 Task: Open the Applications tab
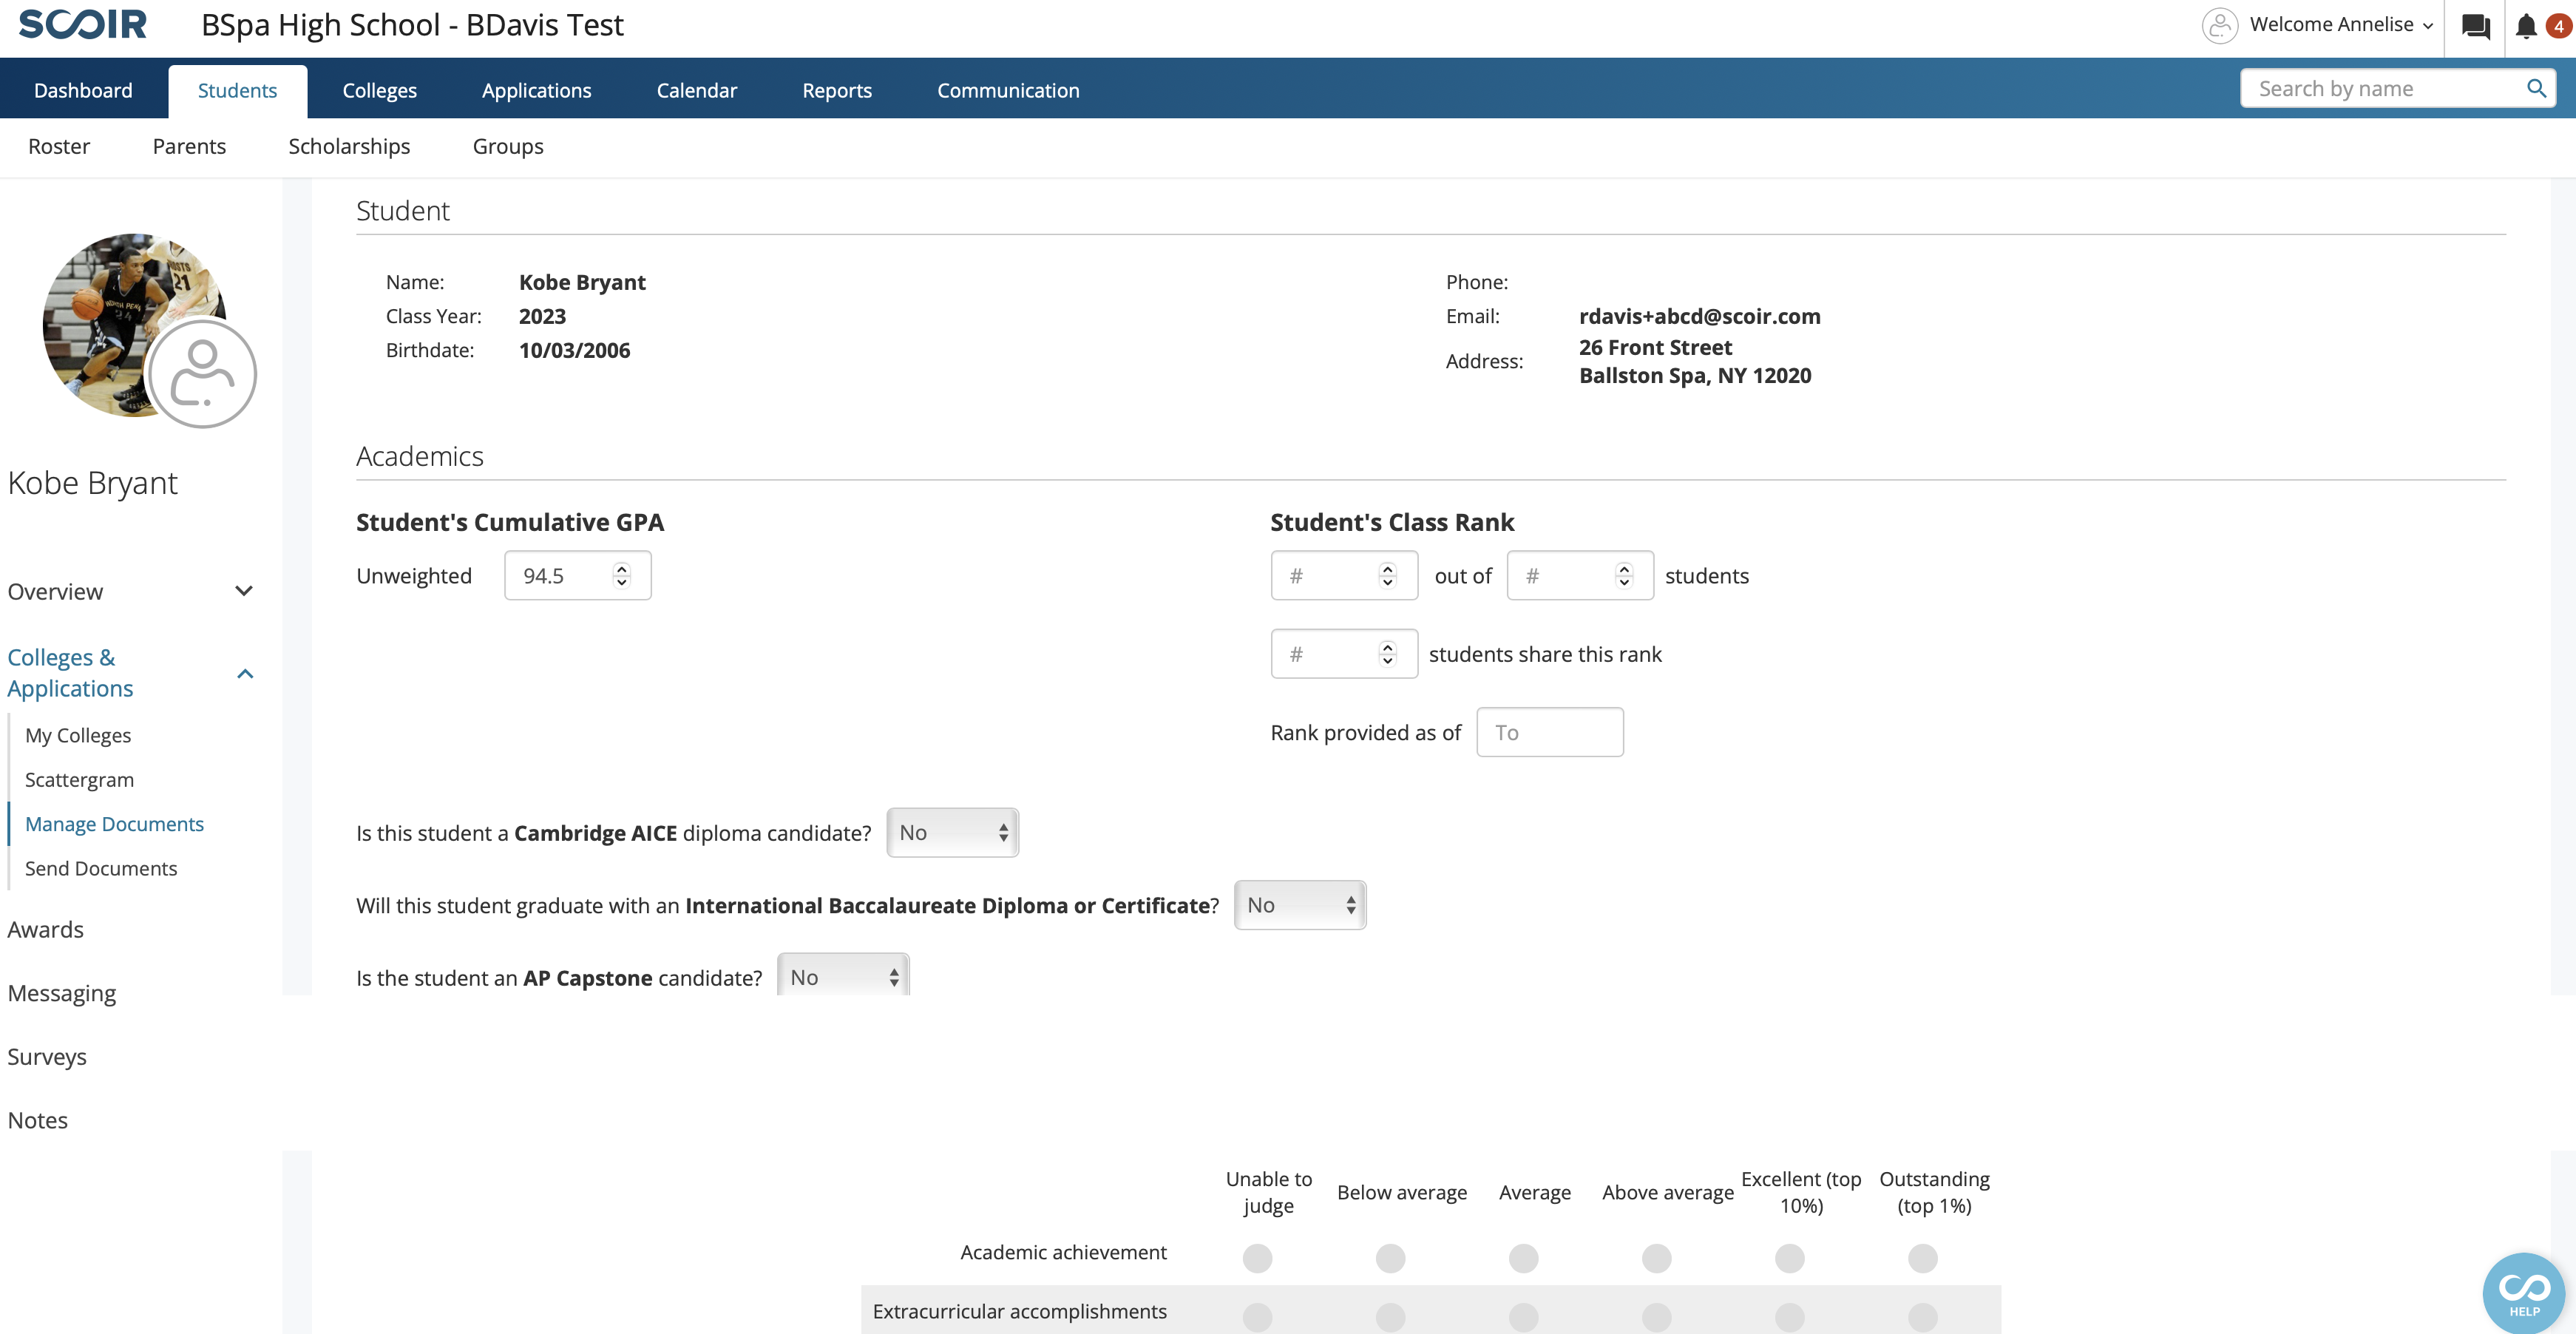[537, 90]
